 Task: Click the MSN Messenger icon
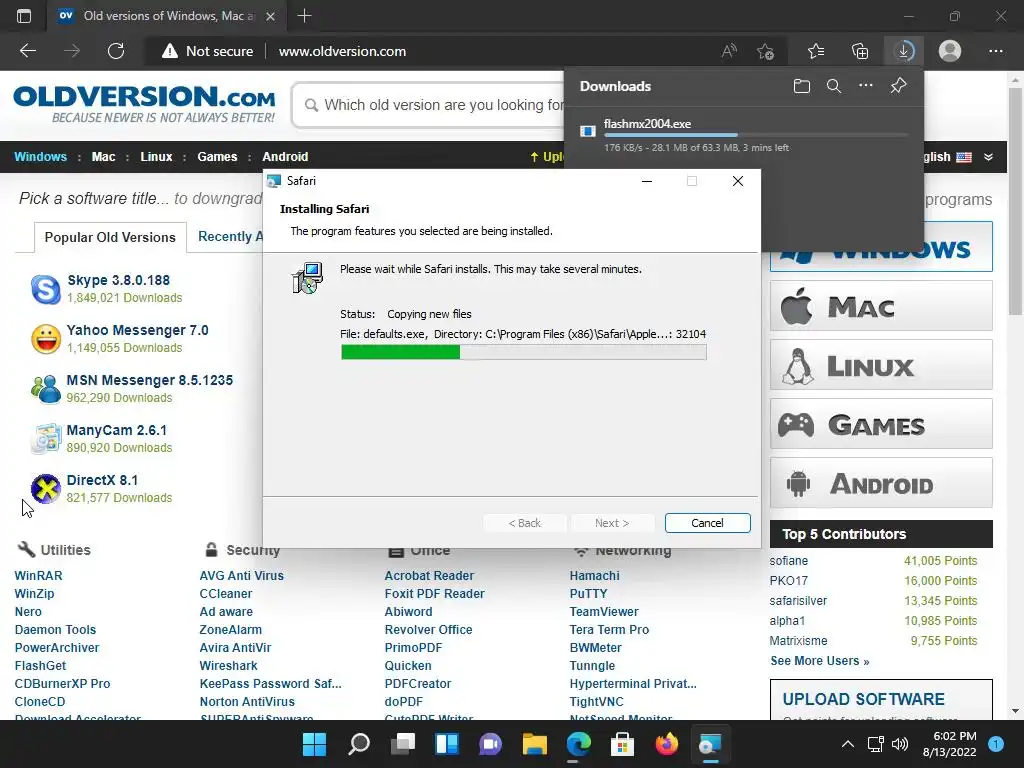tap(46, 389)
